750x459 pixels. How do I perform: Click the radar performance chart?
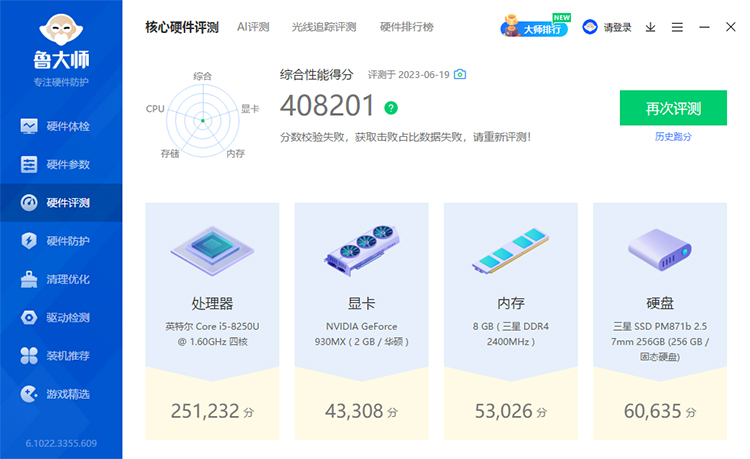203,120
